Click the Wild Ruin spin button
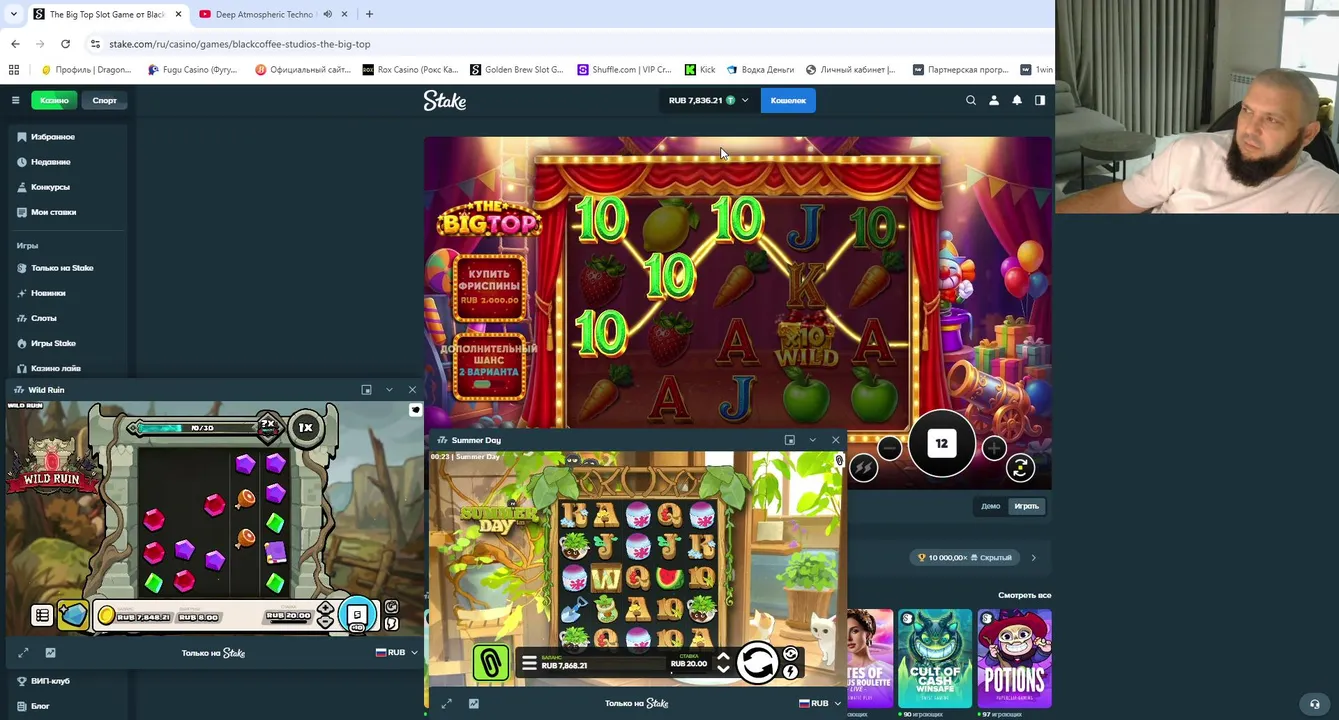The image size is (1339, 720). pyautogui.click(x=357, y=616)
